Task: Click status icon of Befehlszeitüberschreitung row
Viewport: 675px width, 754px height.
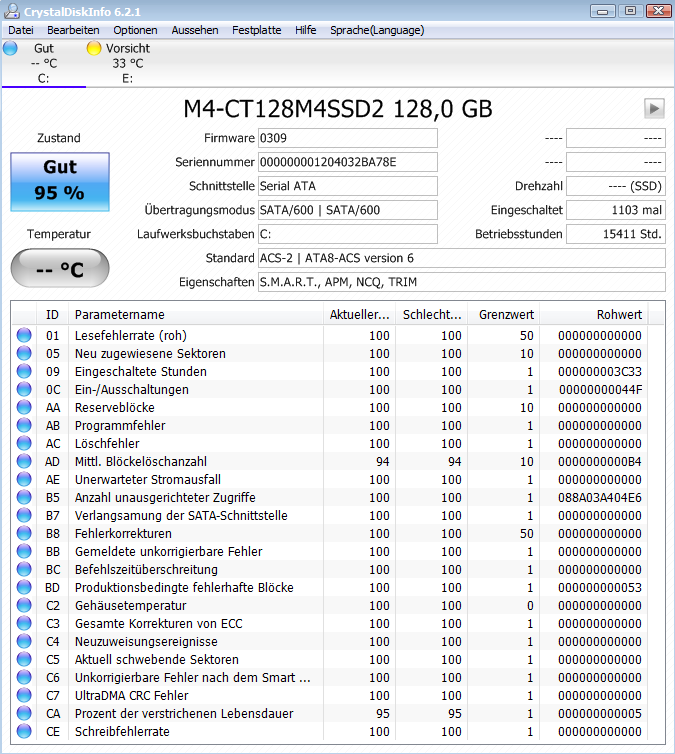Action: [24, 569]
